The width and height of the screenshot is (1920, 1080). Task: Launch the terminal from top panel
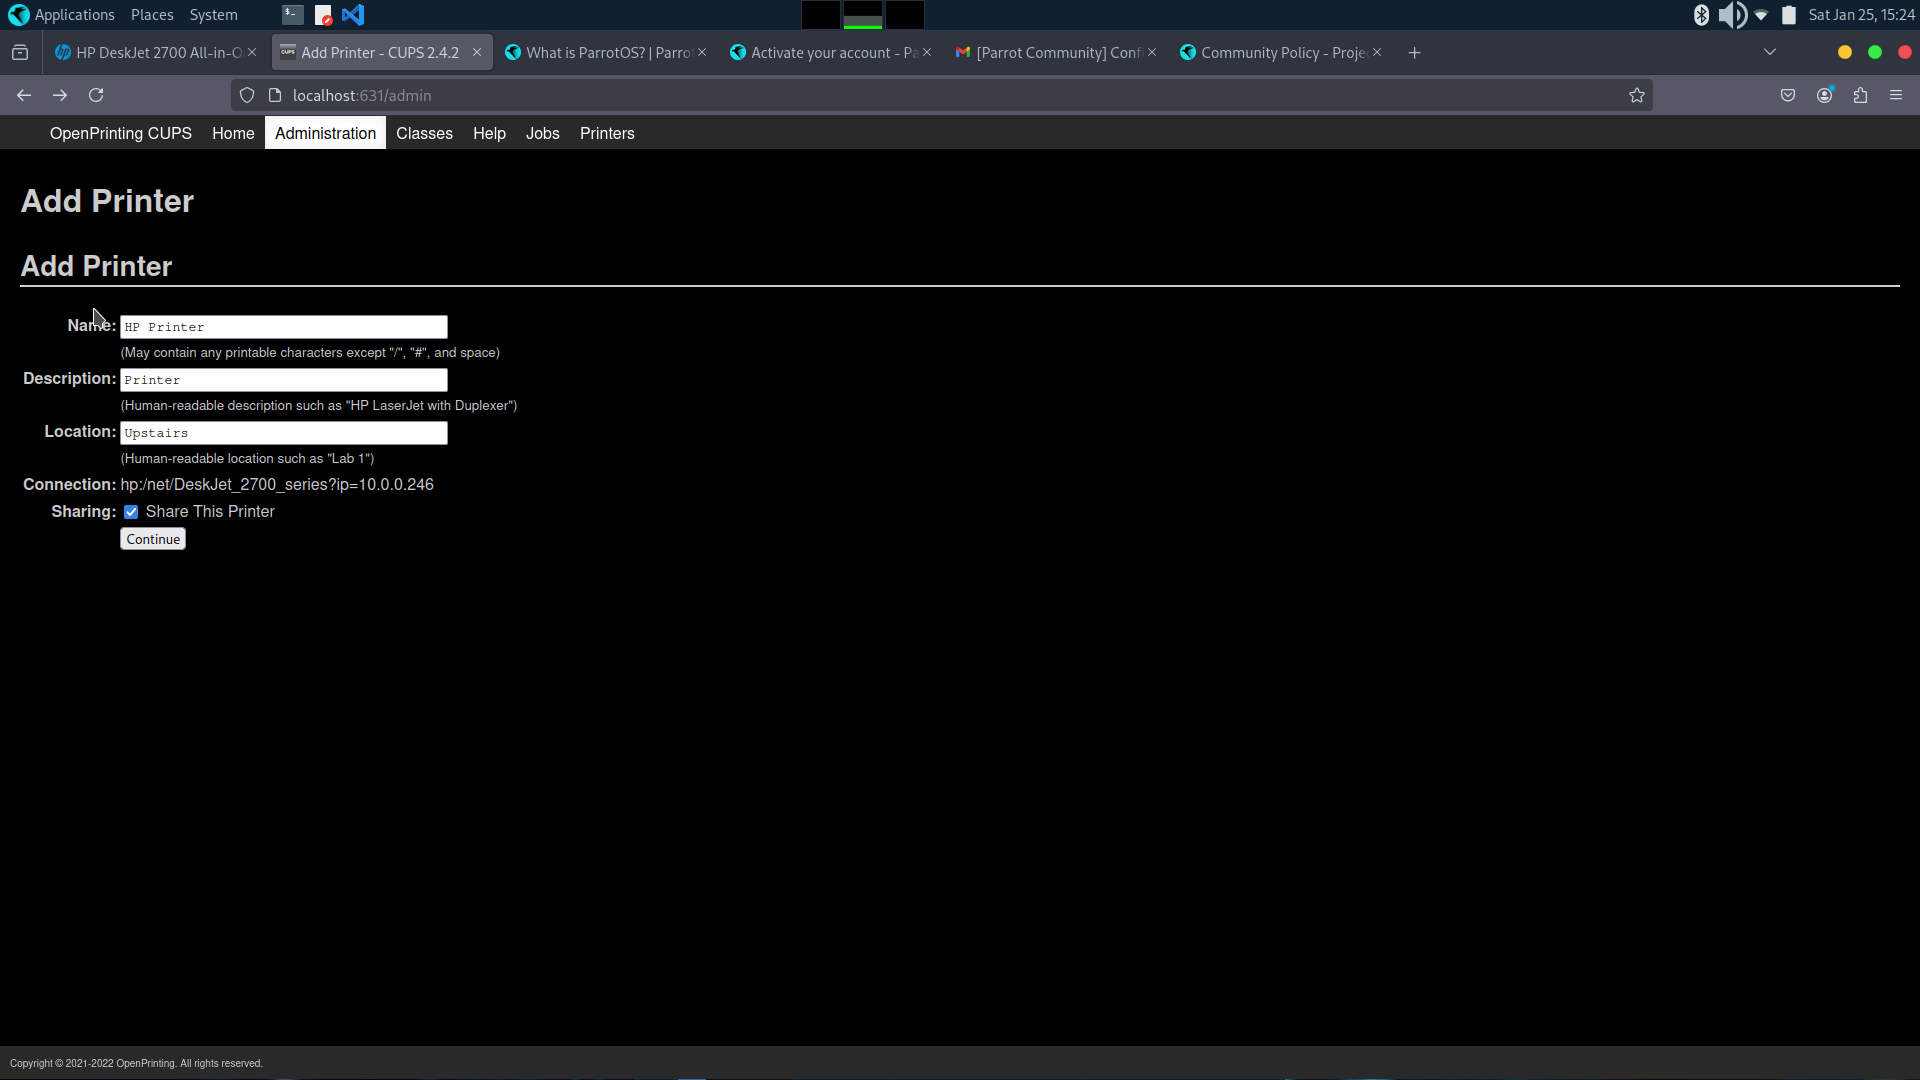292,15
